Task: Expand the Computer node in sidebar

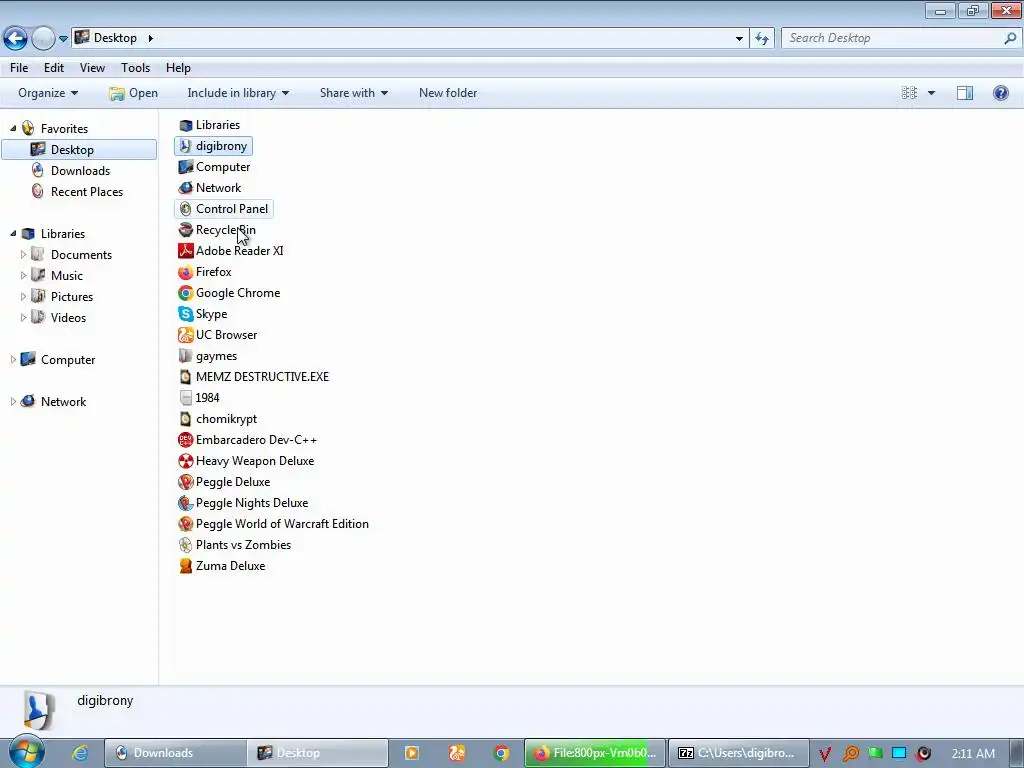Action: click(x=13, y=359)
